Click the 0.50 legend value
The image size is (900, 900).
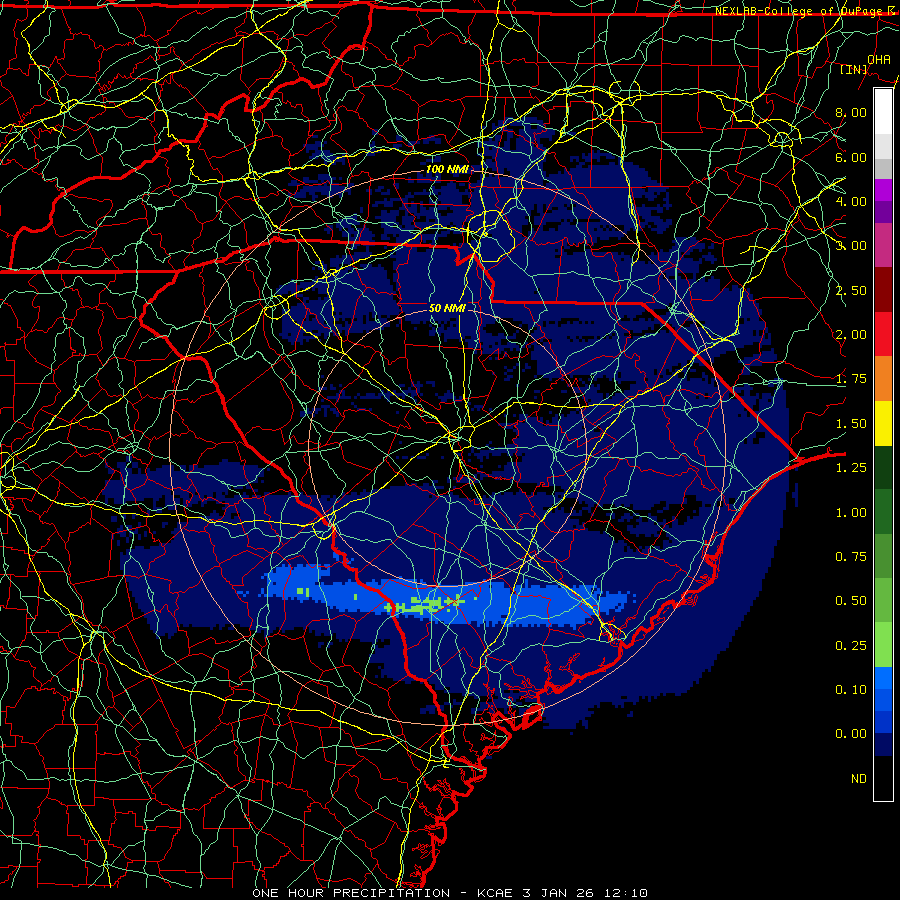[x=851, y=601]
